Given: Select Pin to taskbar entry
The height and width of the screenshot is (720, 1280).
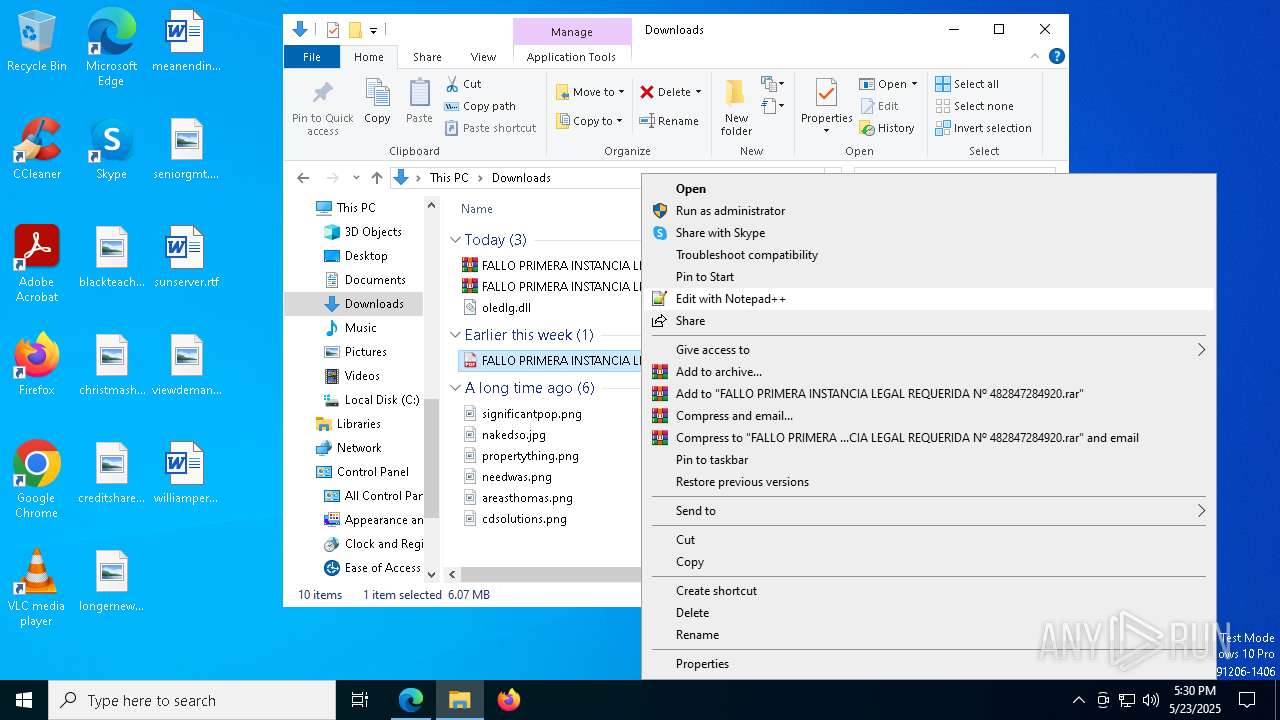Looking at the screenshot, I should [x=928, y=460].
